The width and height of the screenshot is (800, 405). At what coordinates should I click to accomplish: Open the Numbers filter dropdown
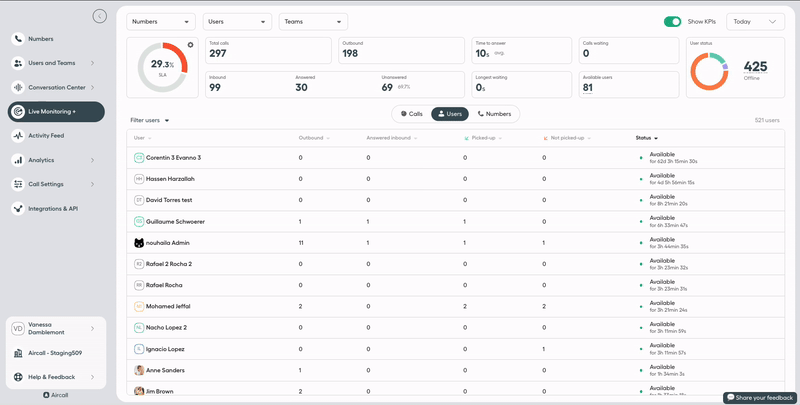[161, 21]
